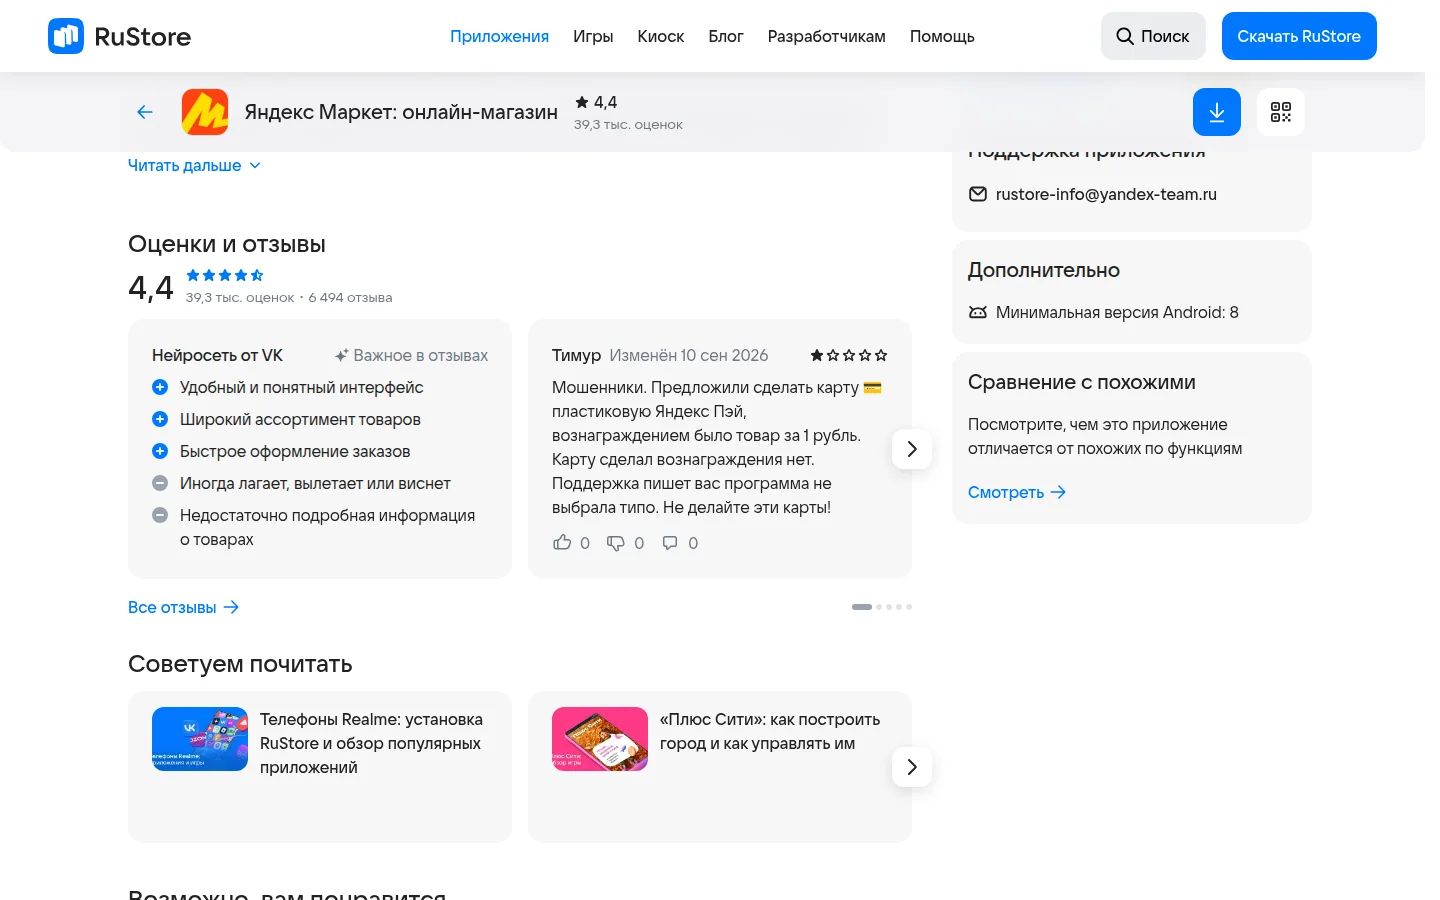Click the email envelope icon in support

978,194
